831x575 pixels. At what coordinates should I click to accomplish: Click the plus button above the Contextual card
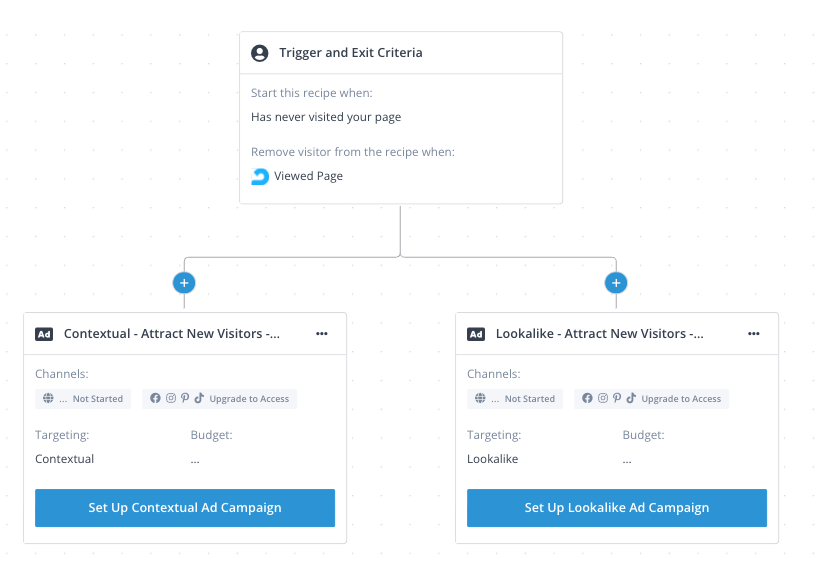click(184, 283)
